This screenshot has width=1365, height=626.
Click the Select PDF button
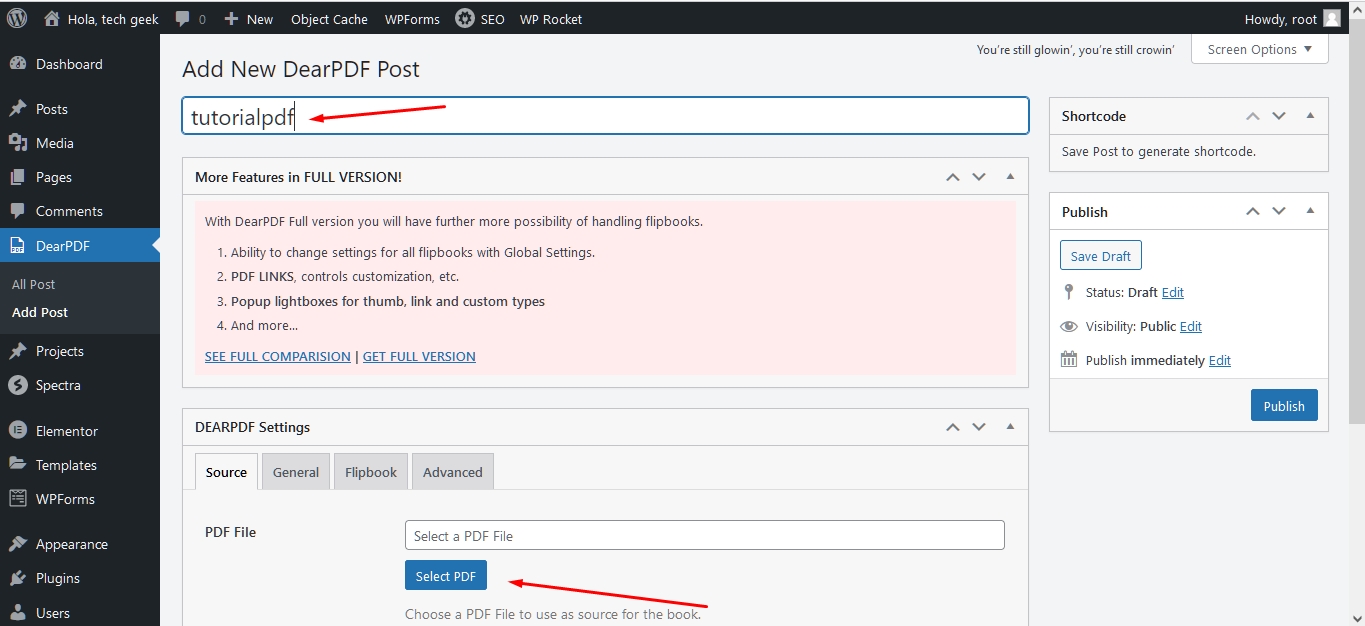click(446, 576)
